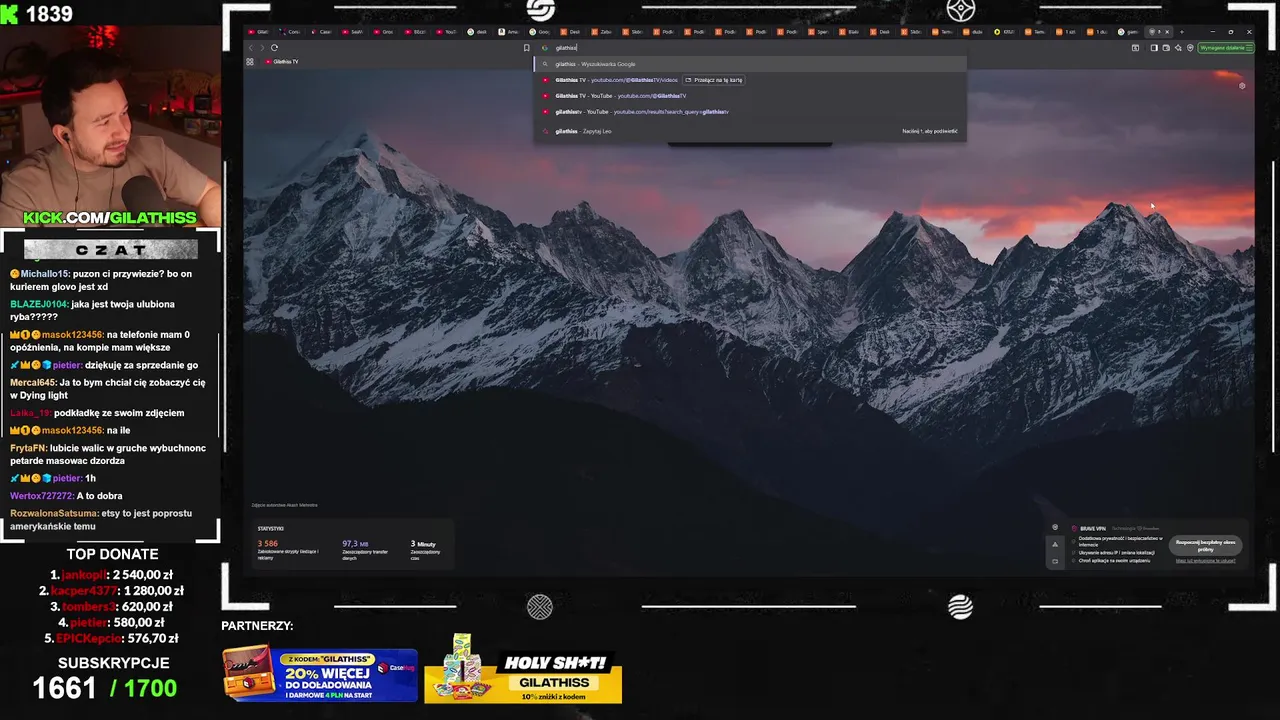Viewport: 1280px width, 720px height.
Task: Click jankopl's 2 540,00 zł top donate row
Action: (111, 575)
